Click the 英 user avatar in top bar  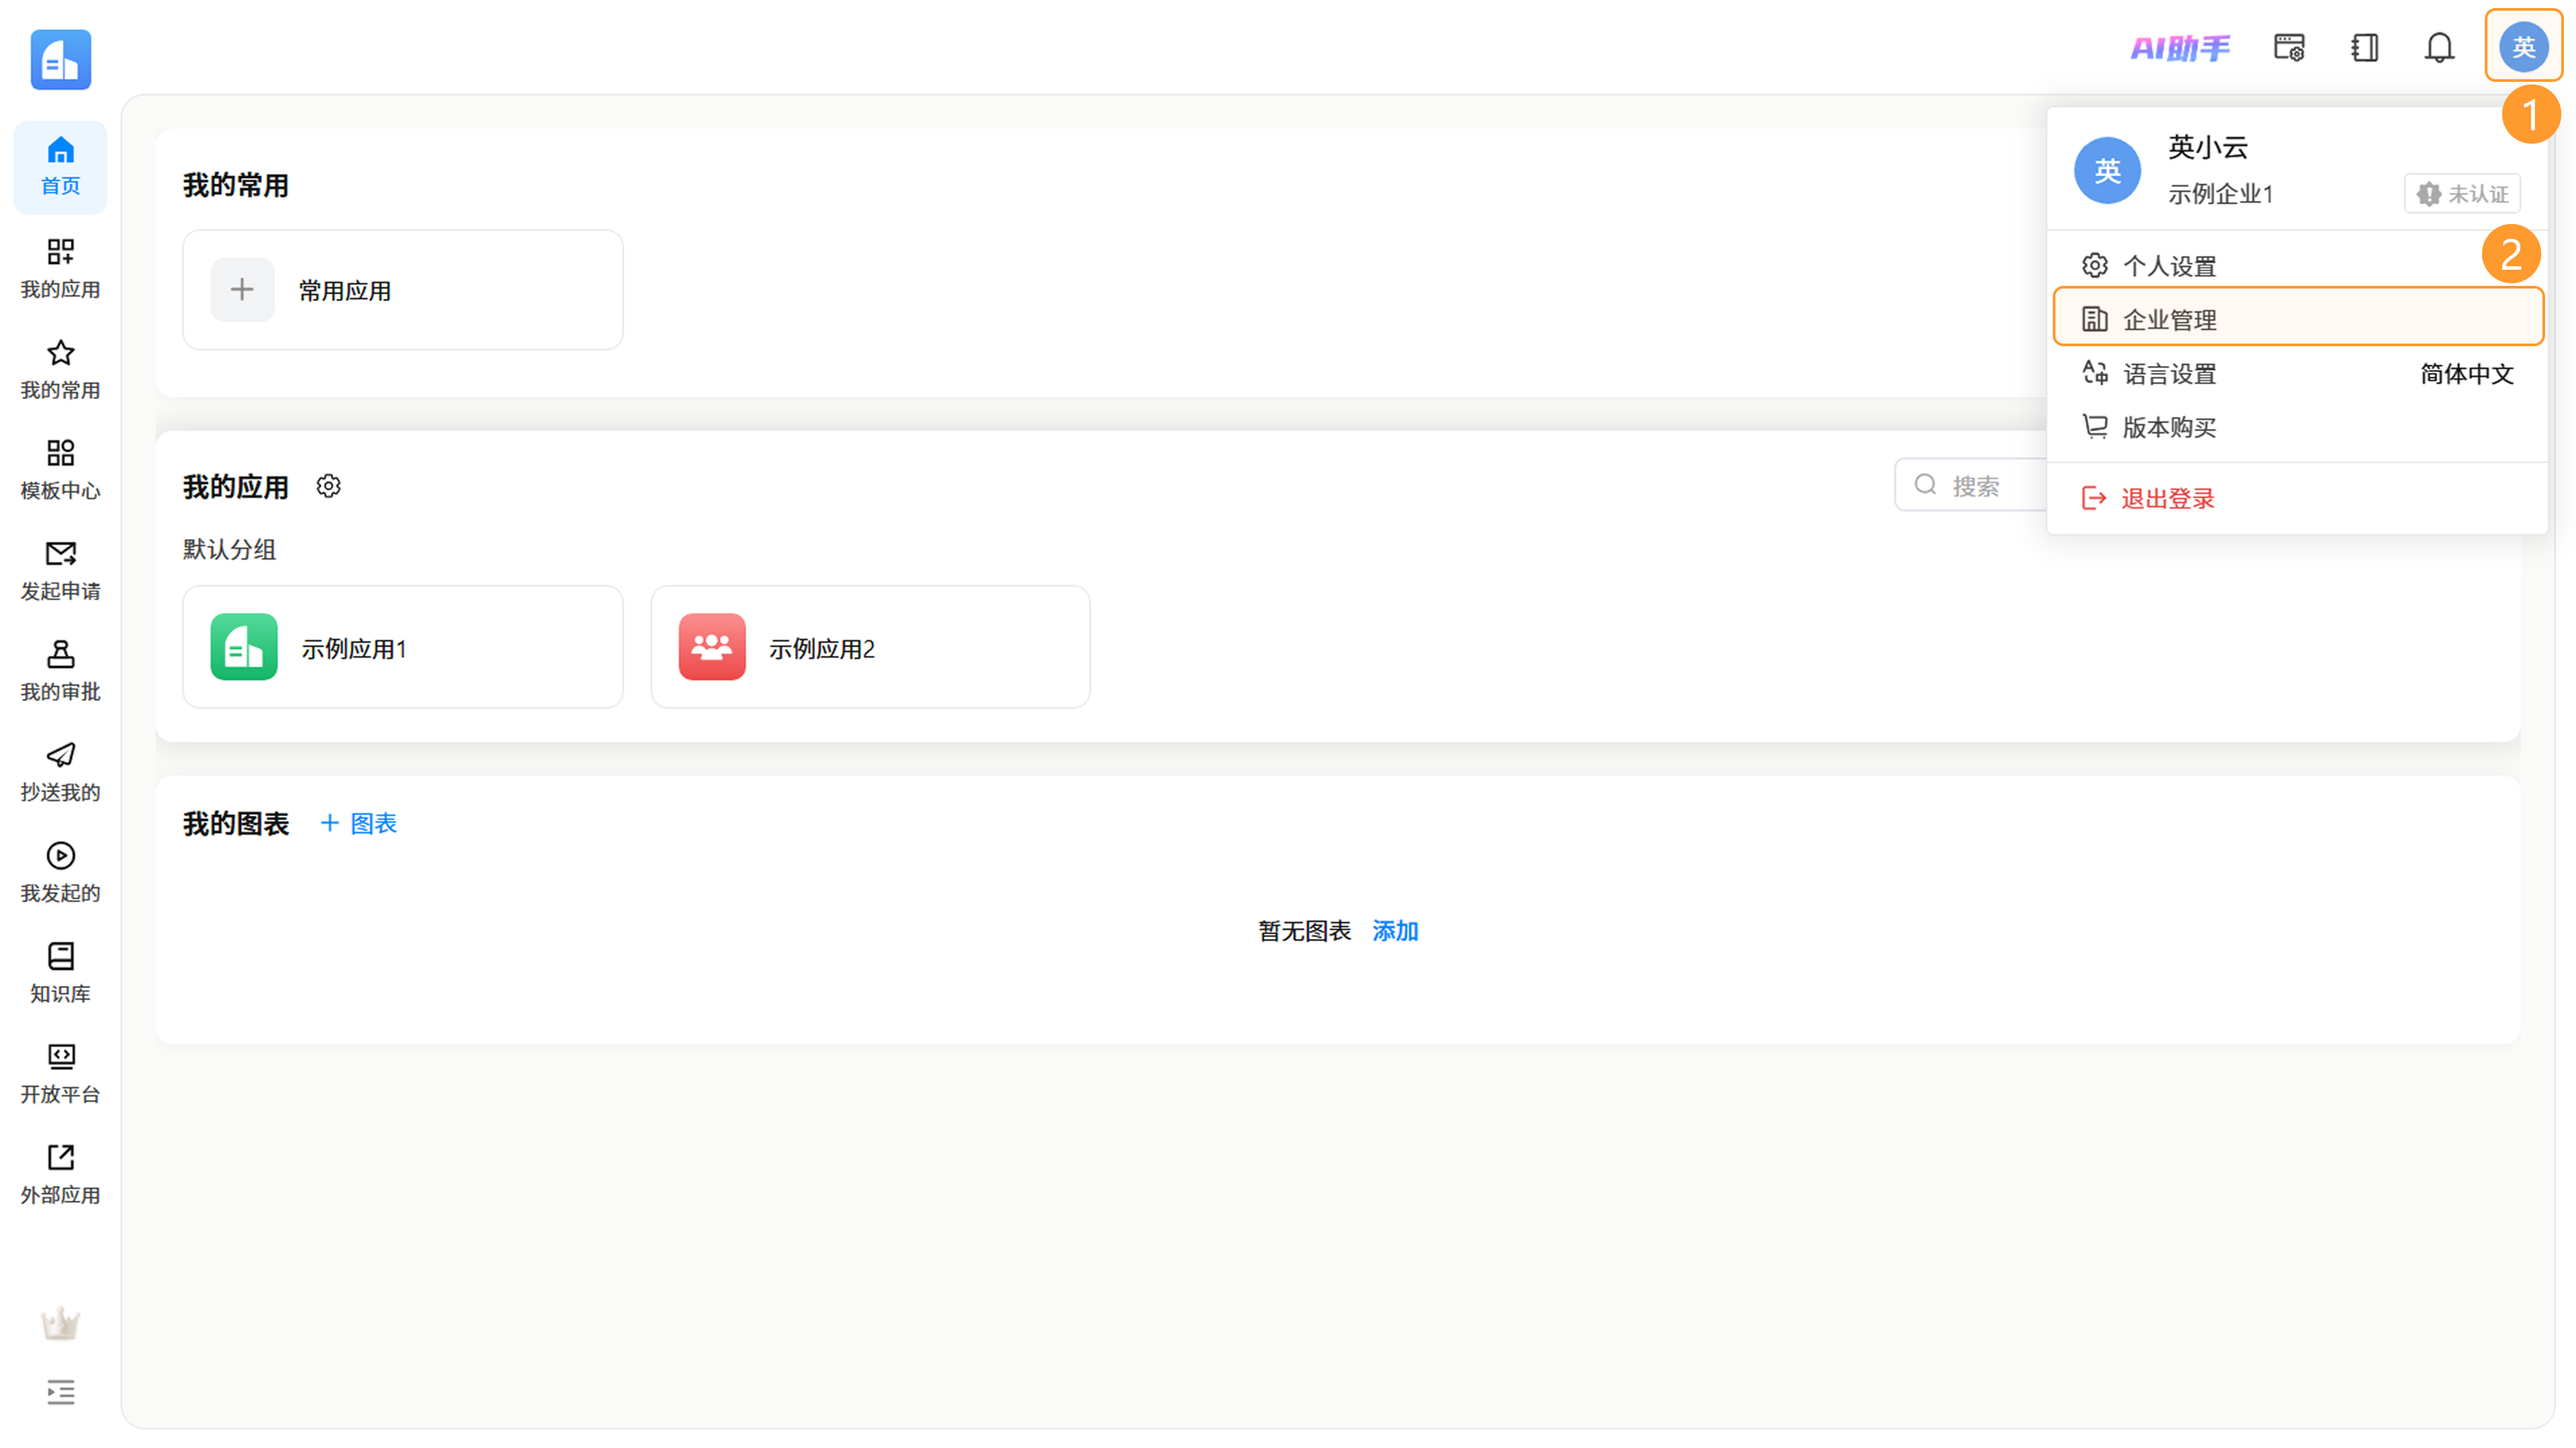[x=2523, y=46]
